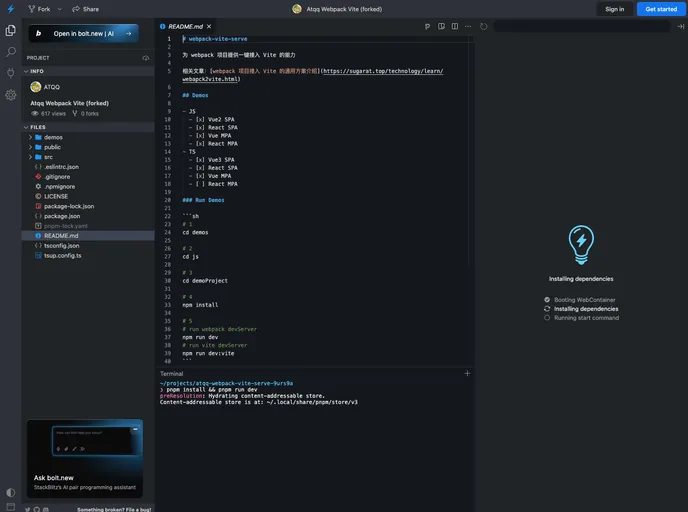Viewport: 688px width, 512px height.
Task: Add a new terminal with plus icon
Action: pos(467,373)
